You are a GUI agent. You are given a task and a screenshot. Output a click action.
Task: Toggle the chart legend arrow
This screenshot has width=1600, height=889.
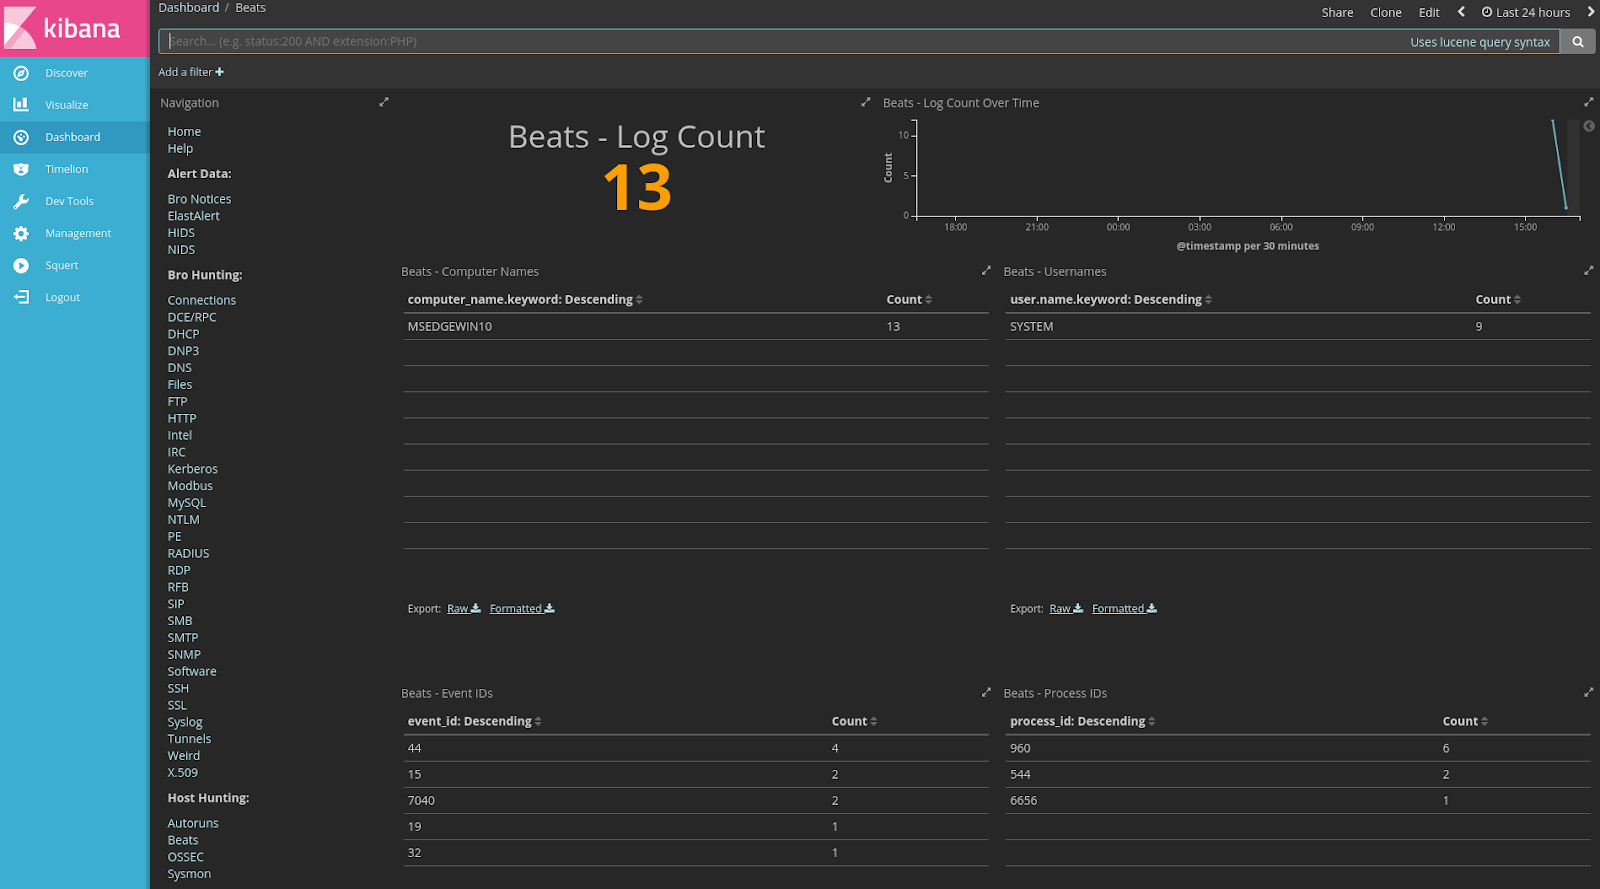point(1589,126)
